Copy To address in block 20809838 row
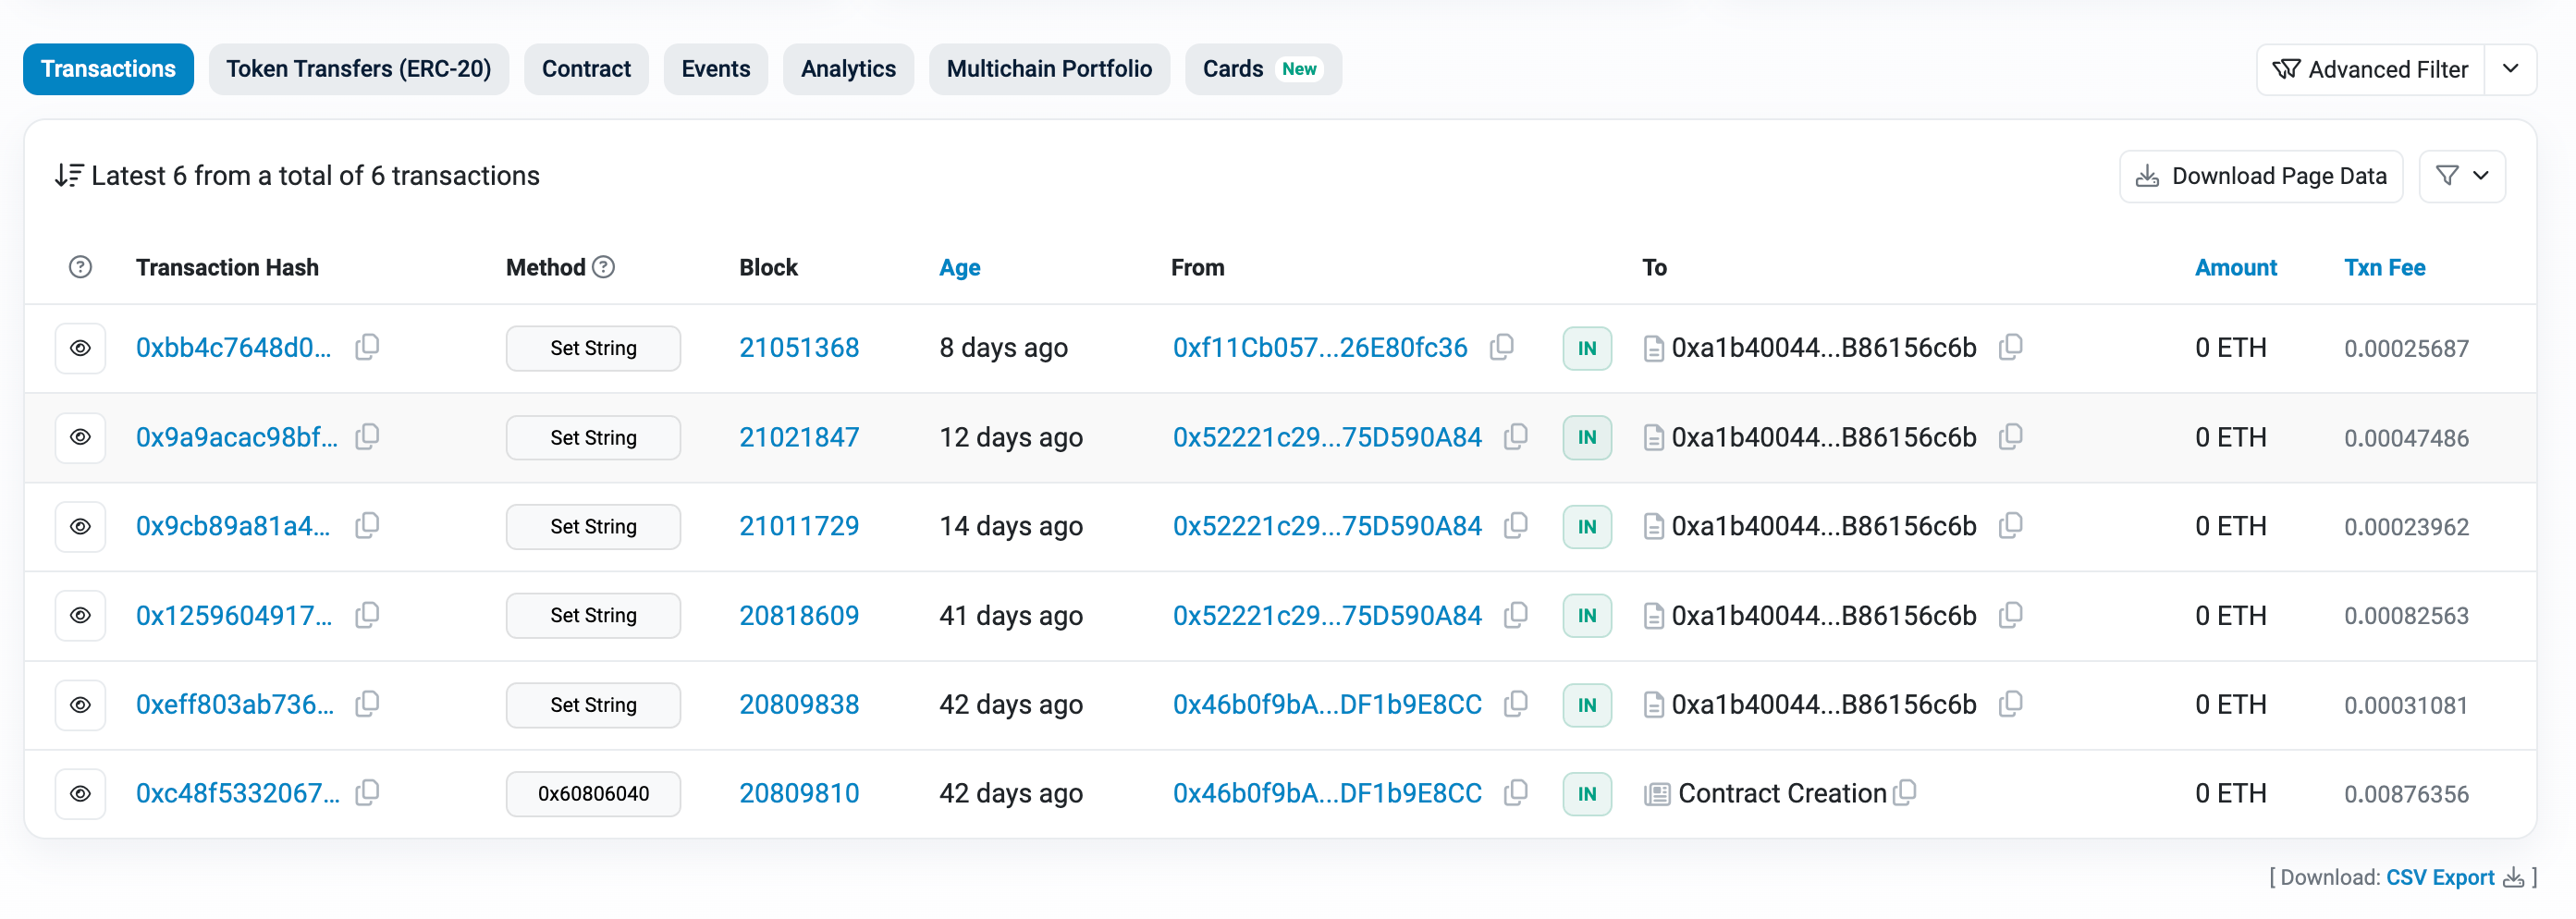Viewport: 2576px width, 919px height. coord(2010,704)
